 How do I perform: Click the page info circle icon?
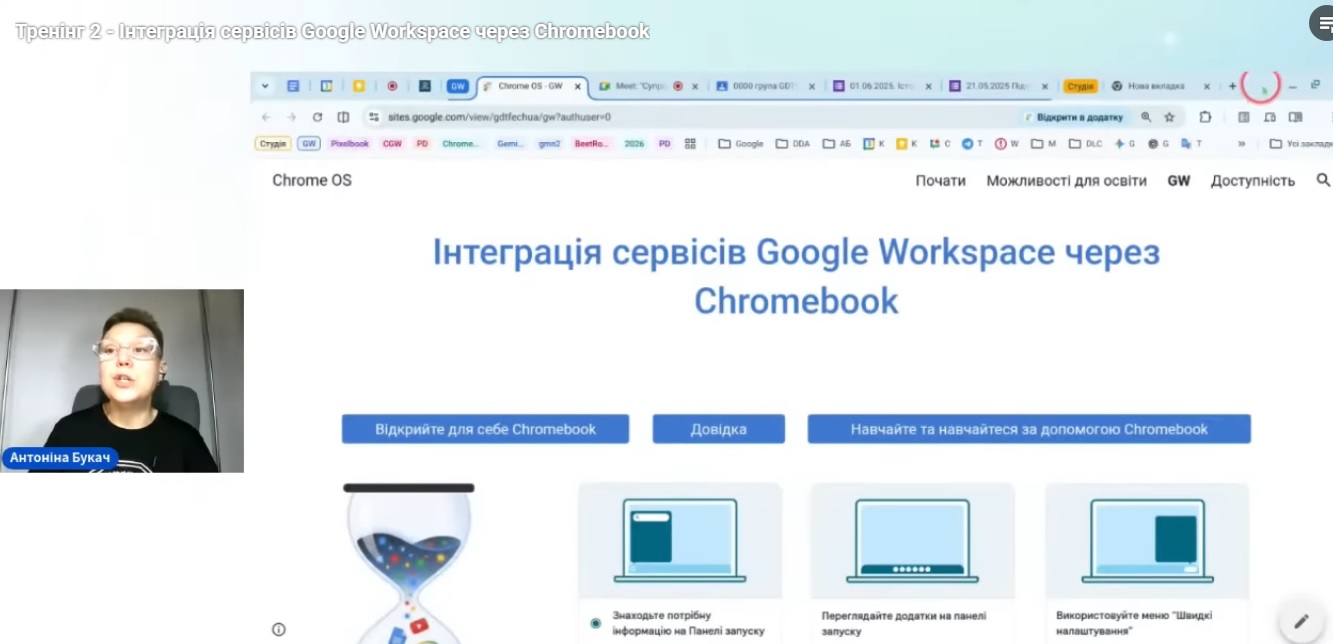[x=281, y=629]
